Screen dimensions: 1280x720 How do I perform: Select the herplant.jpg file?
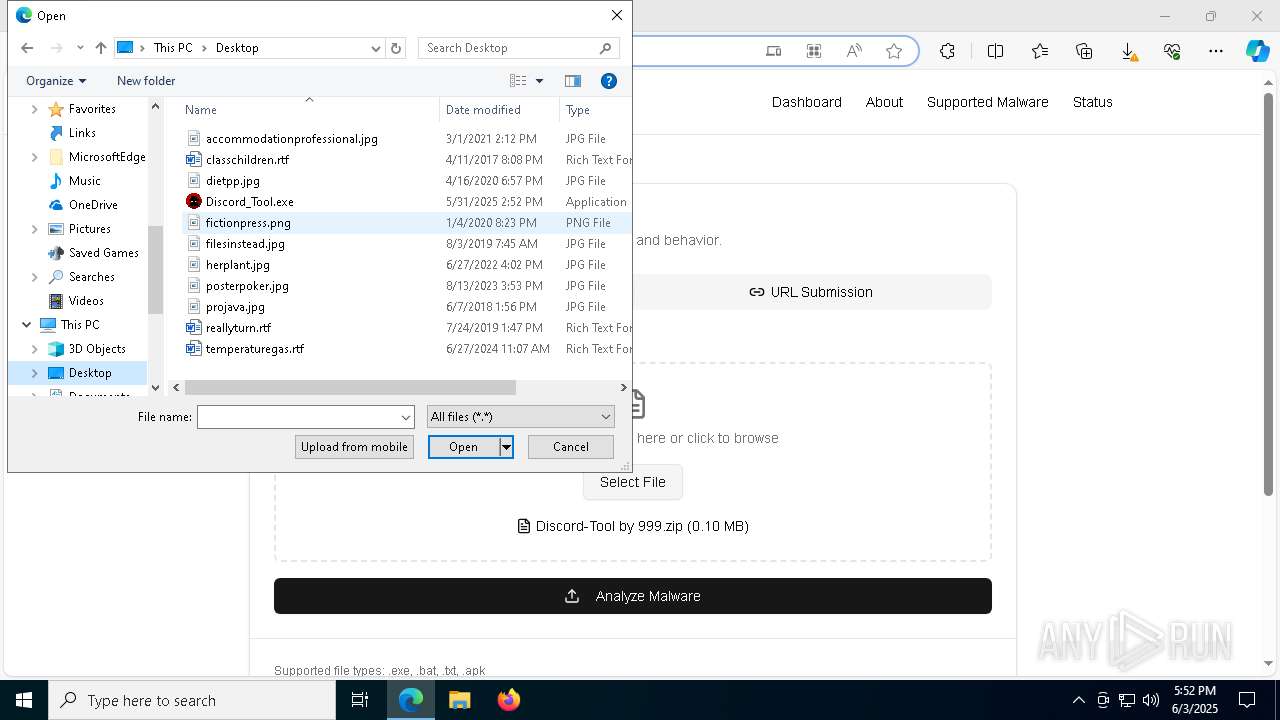tap(238, 265)
